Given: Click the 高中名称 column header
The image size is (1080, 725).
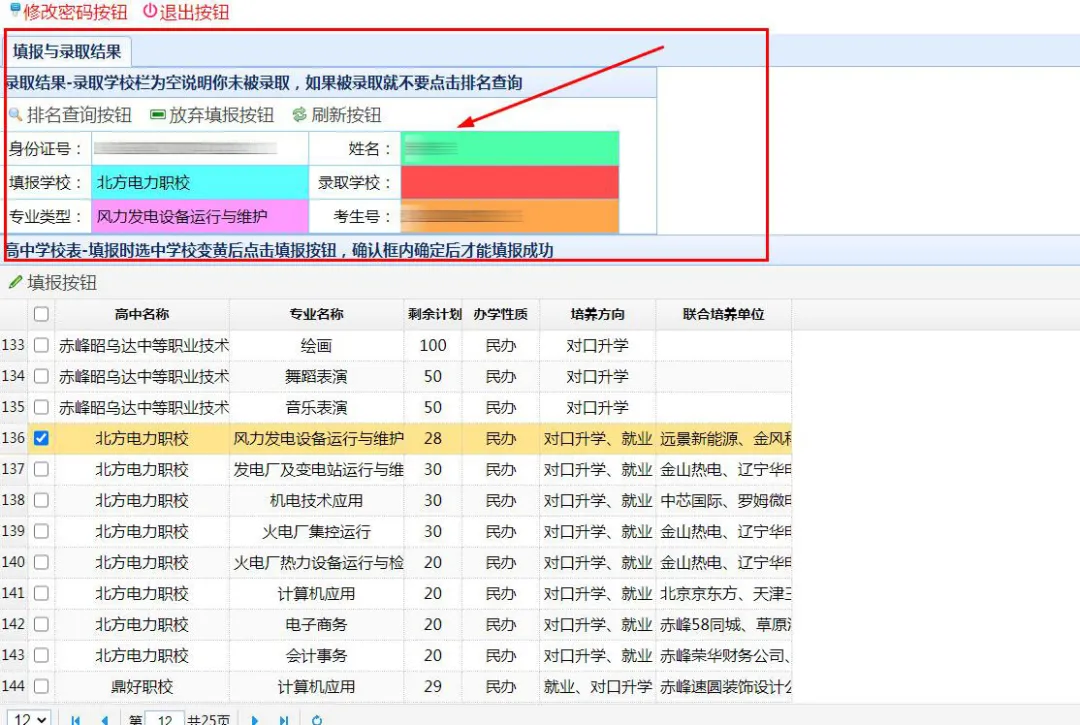Looking at the screenshot, I should click(x=142, y=314).
